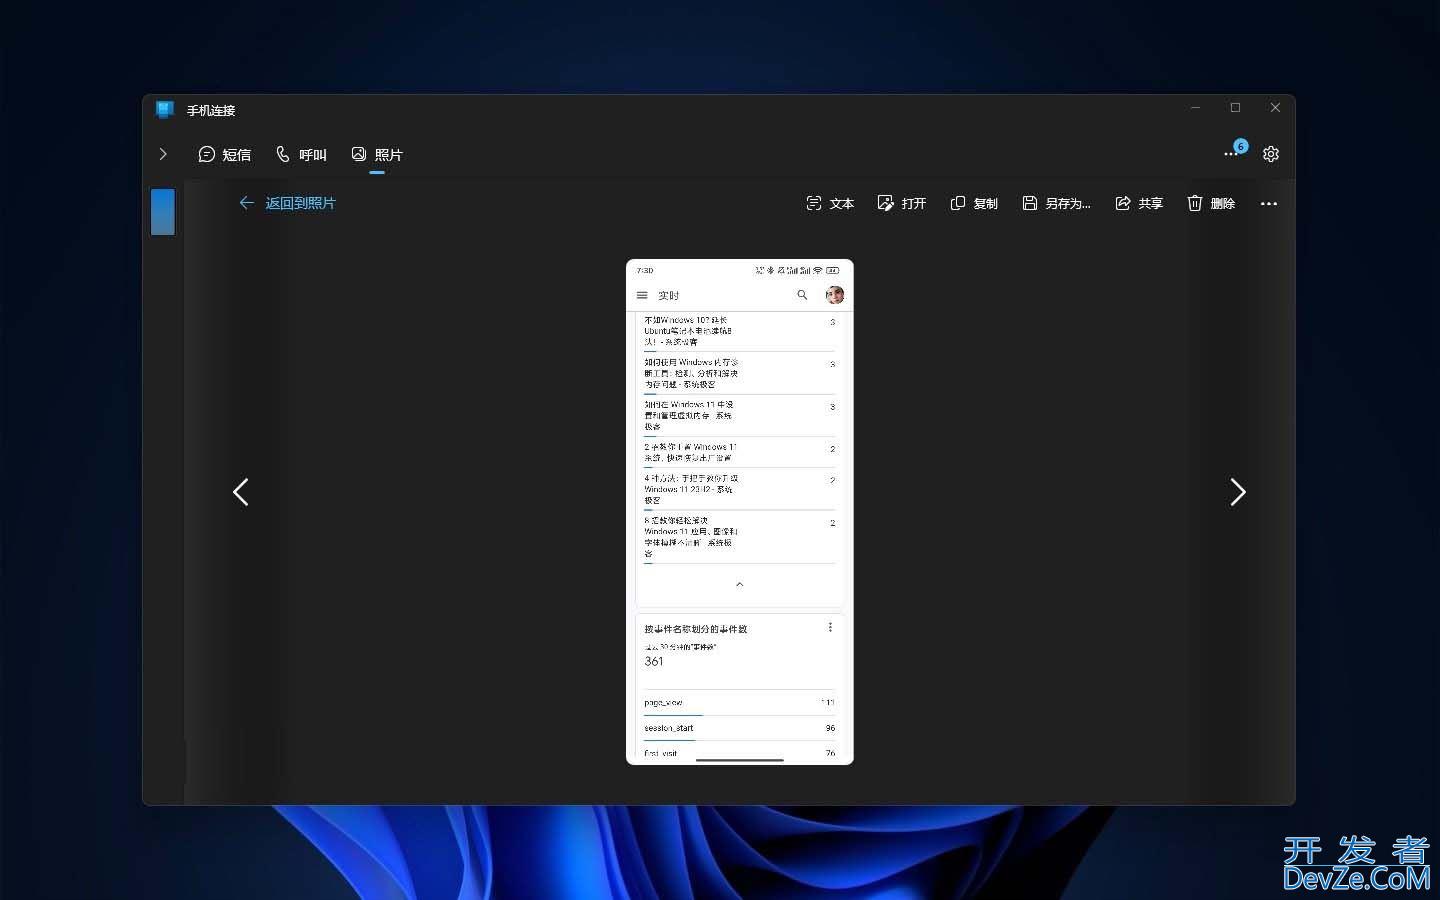
Task: Open the 短信 messages tab
Action: [224, 154]
